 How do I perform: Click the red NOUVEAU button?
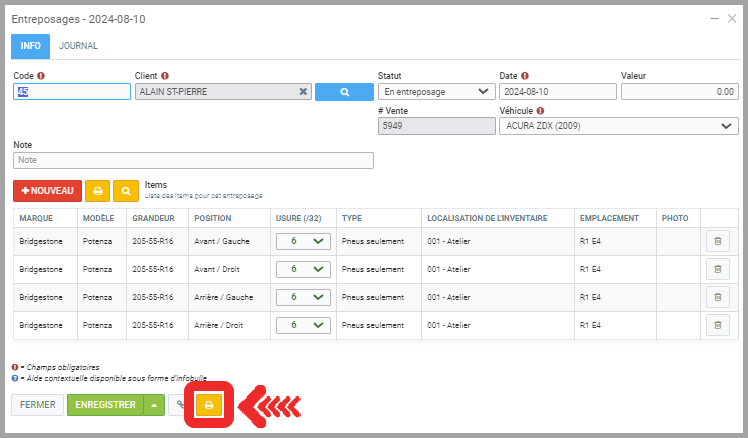pyautogui.click(x=47, y=190)
